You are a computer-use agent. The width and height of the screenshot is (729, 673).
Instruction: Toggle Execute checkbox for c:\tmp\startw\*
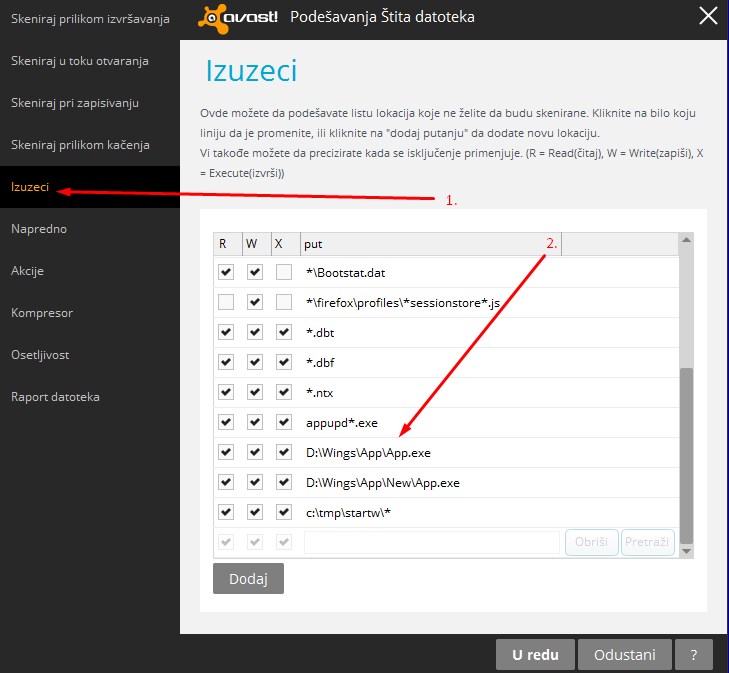284,512
